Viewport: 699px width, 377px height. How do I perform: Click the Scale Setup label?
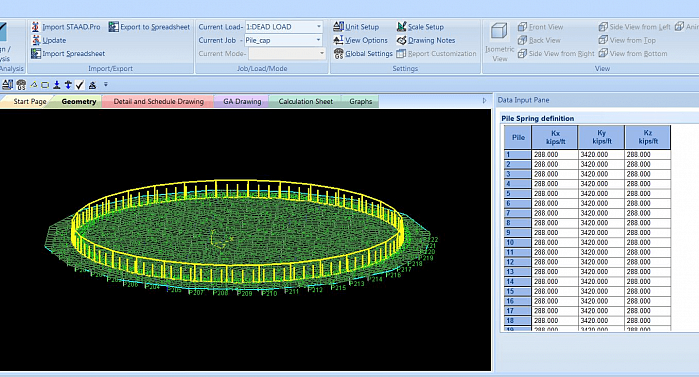coord(425,27)
